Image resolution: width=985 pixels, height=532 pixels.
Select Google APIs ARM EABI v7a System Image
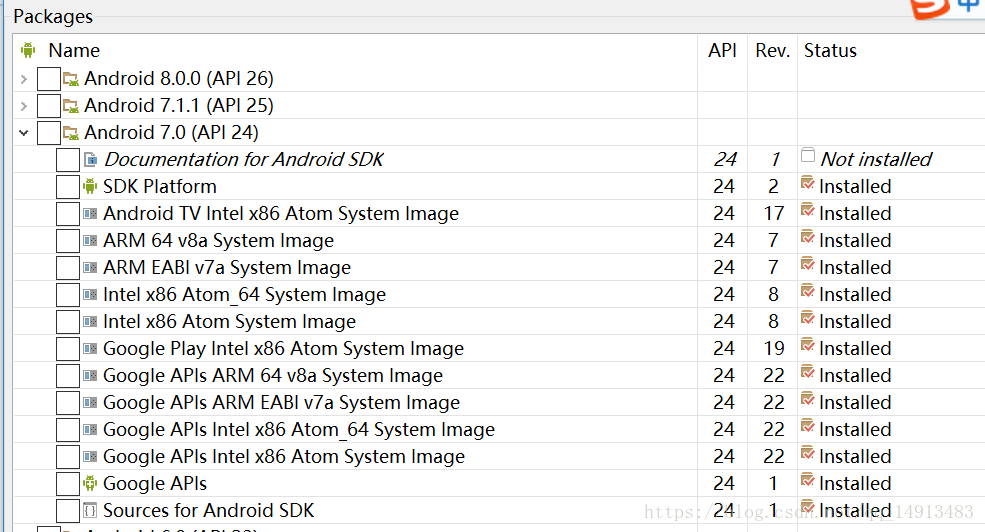click(281, 403)
